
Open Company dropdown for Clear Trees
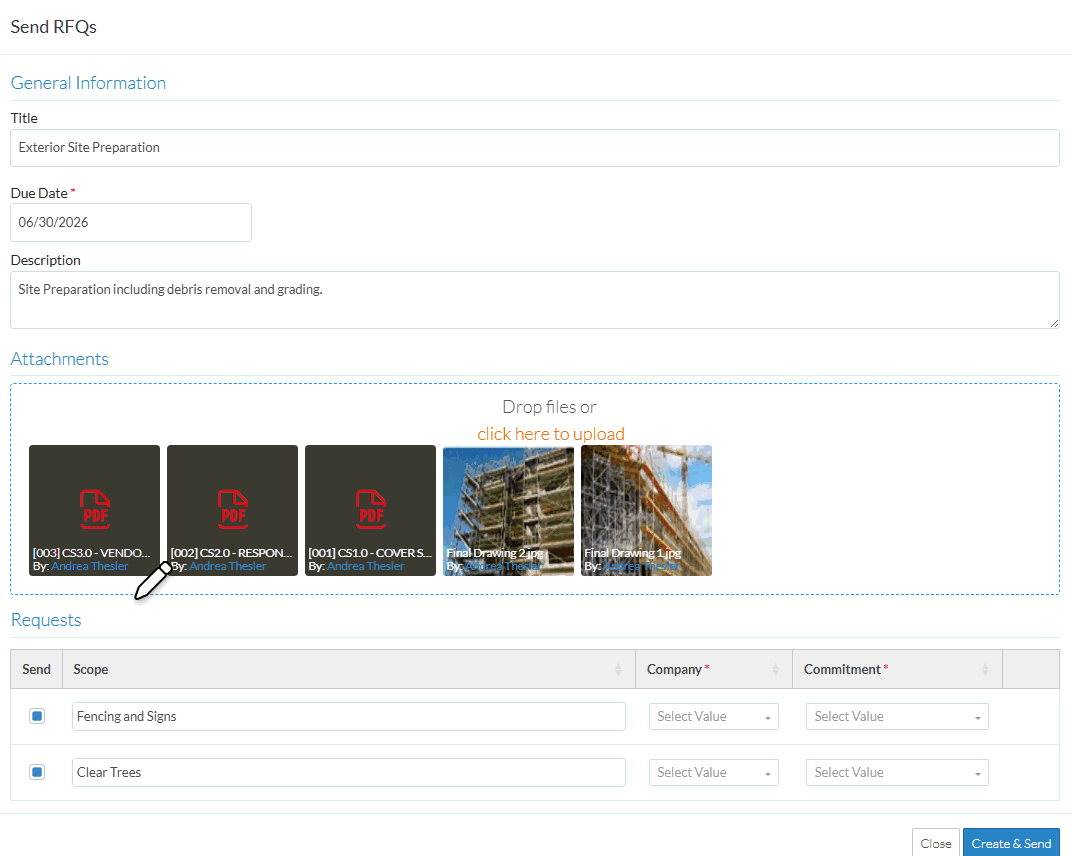pyautogui.click(x=714, y=773)
